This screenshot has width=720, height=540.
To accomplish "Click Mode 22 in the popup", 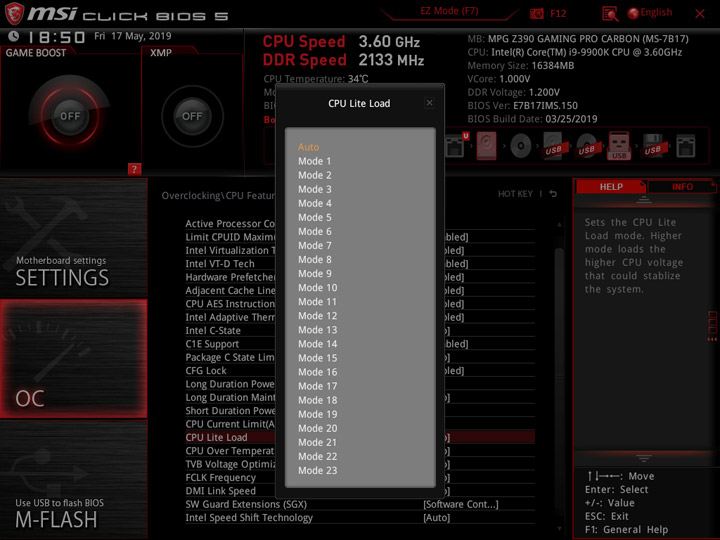I will click(x=317, y=457).
